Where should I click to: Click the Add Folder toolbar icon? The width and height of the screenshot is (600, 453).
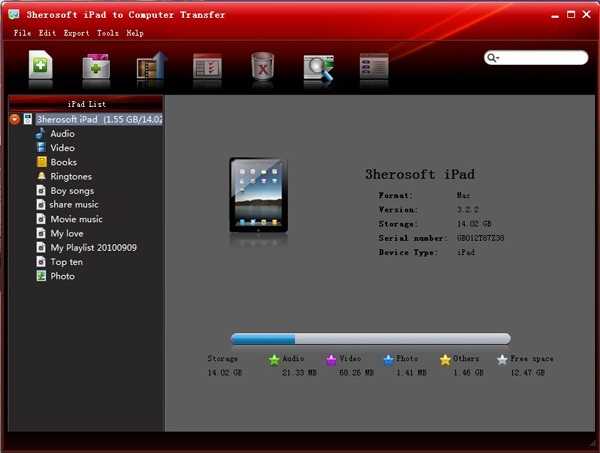96,66
